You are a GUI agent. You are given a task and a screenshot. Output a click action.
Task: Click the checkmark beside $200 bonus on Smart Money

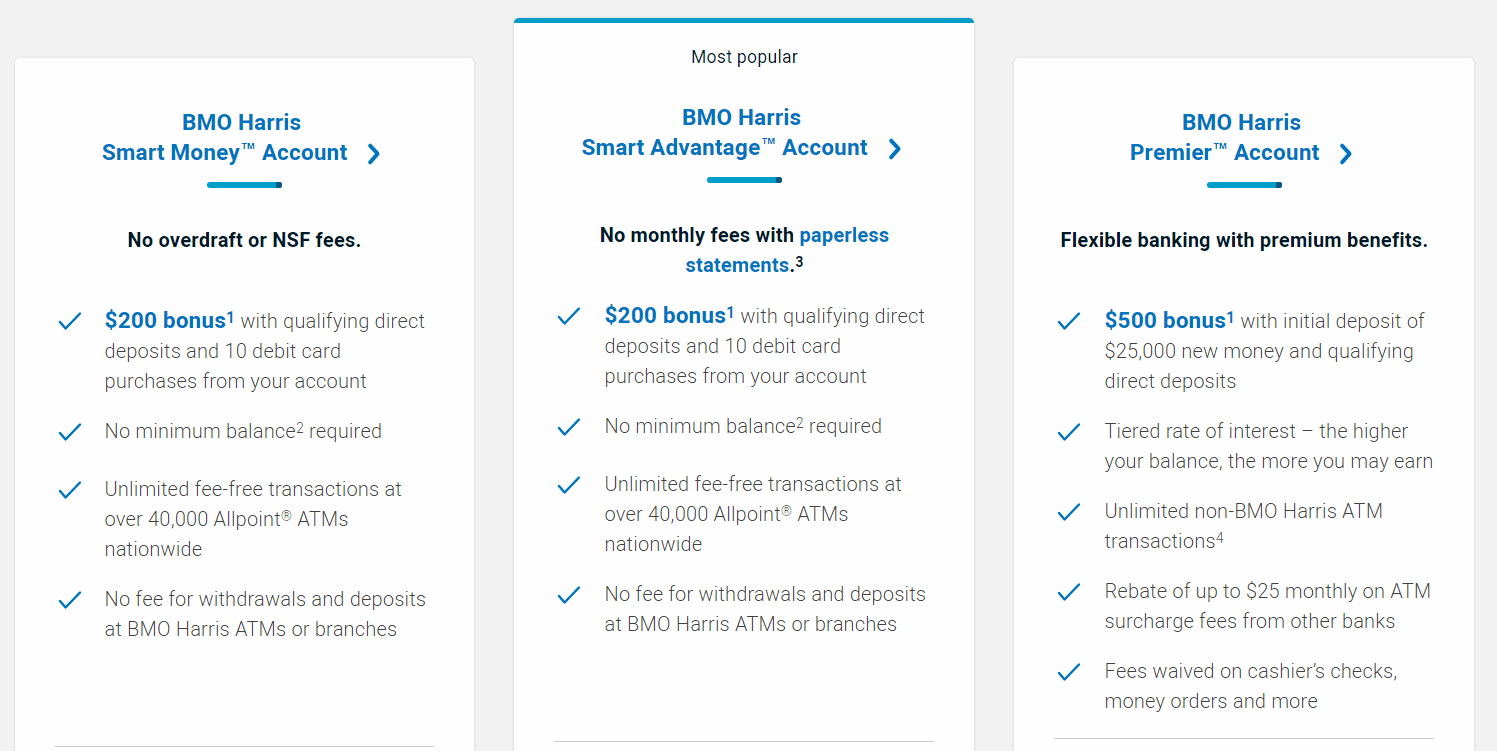coord(70,320)
